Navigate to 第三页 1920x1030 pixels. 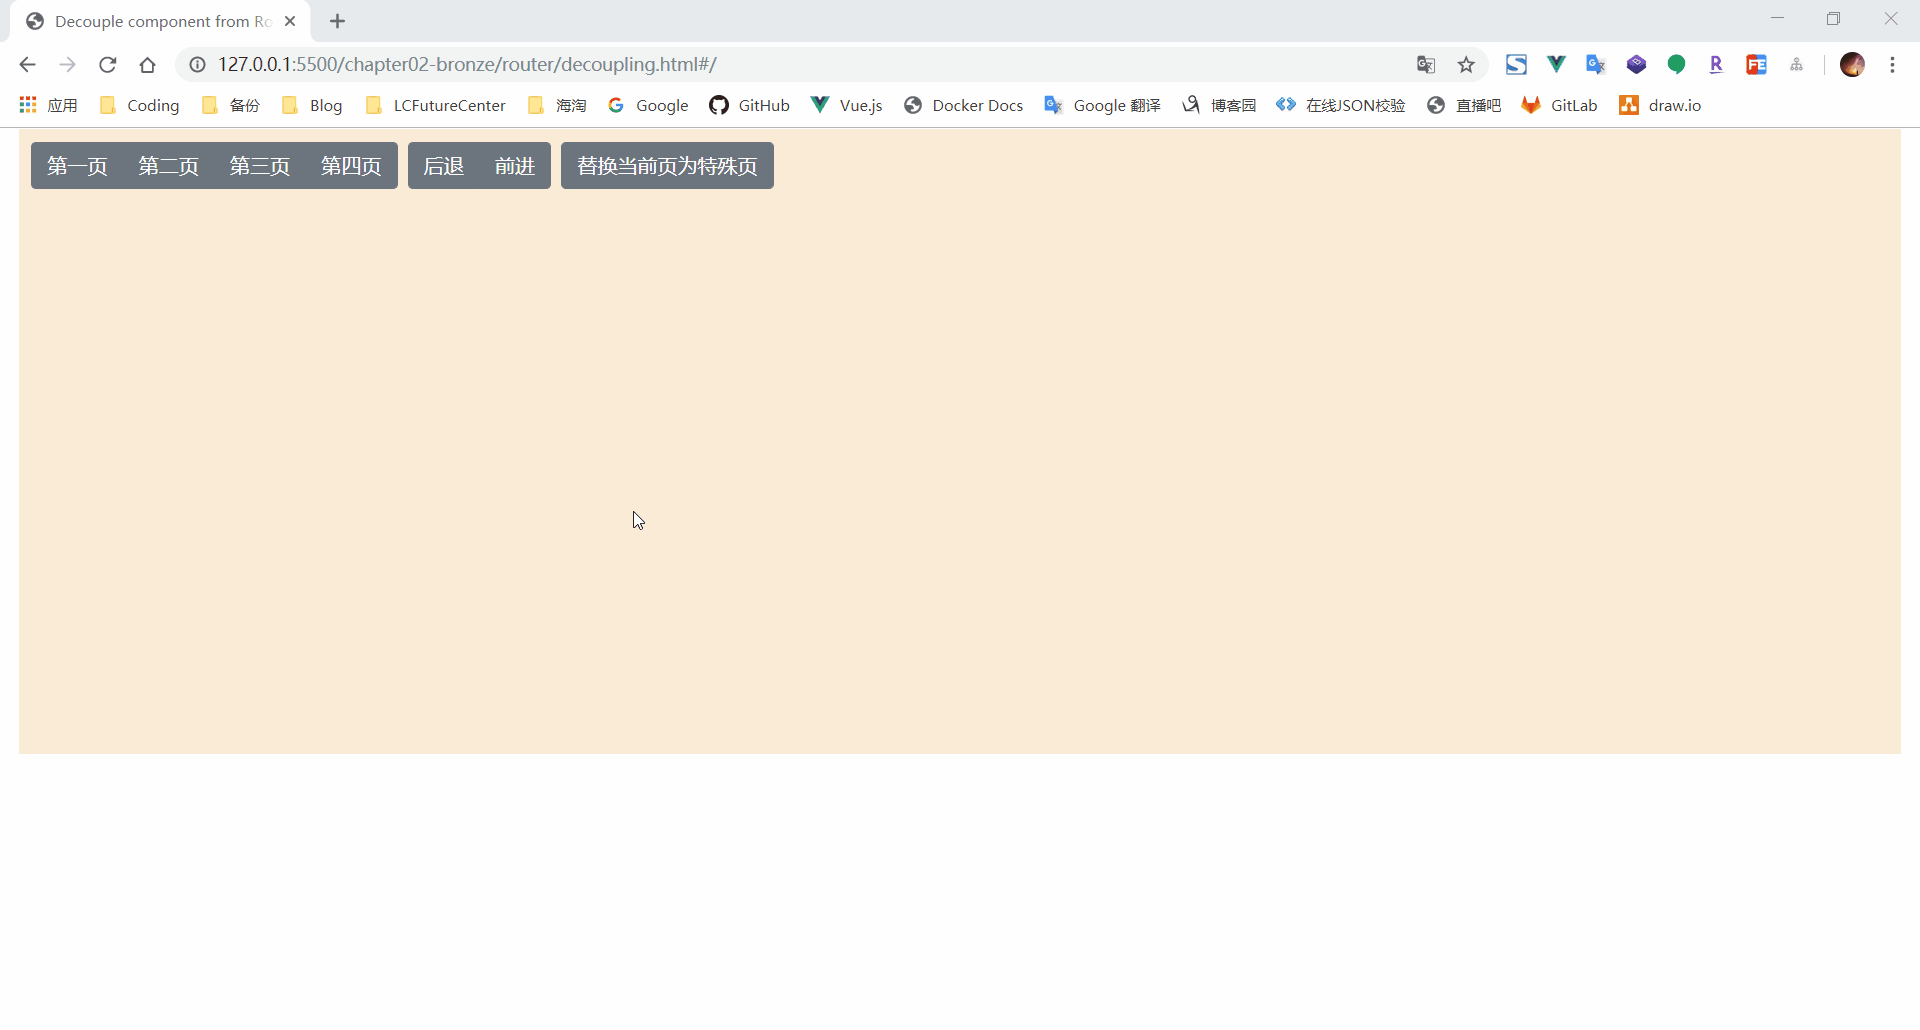coord(260,166)
